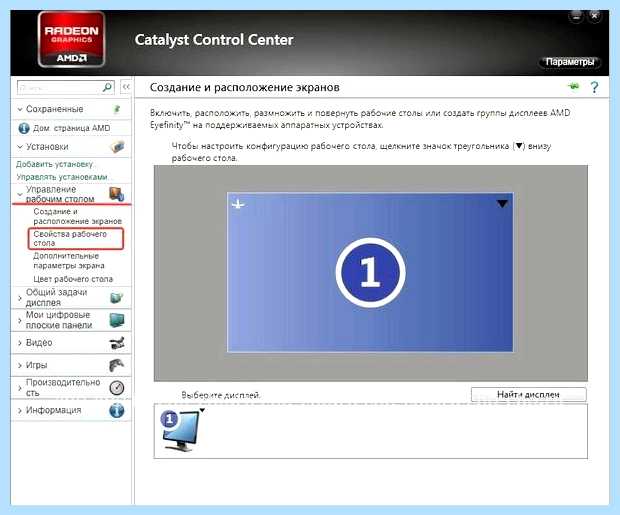Image resolution: width=620 pixels, height=515 pixels.
Task: Click the Производительность gauge icon
Action: [x=117, y=388]
